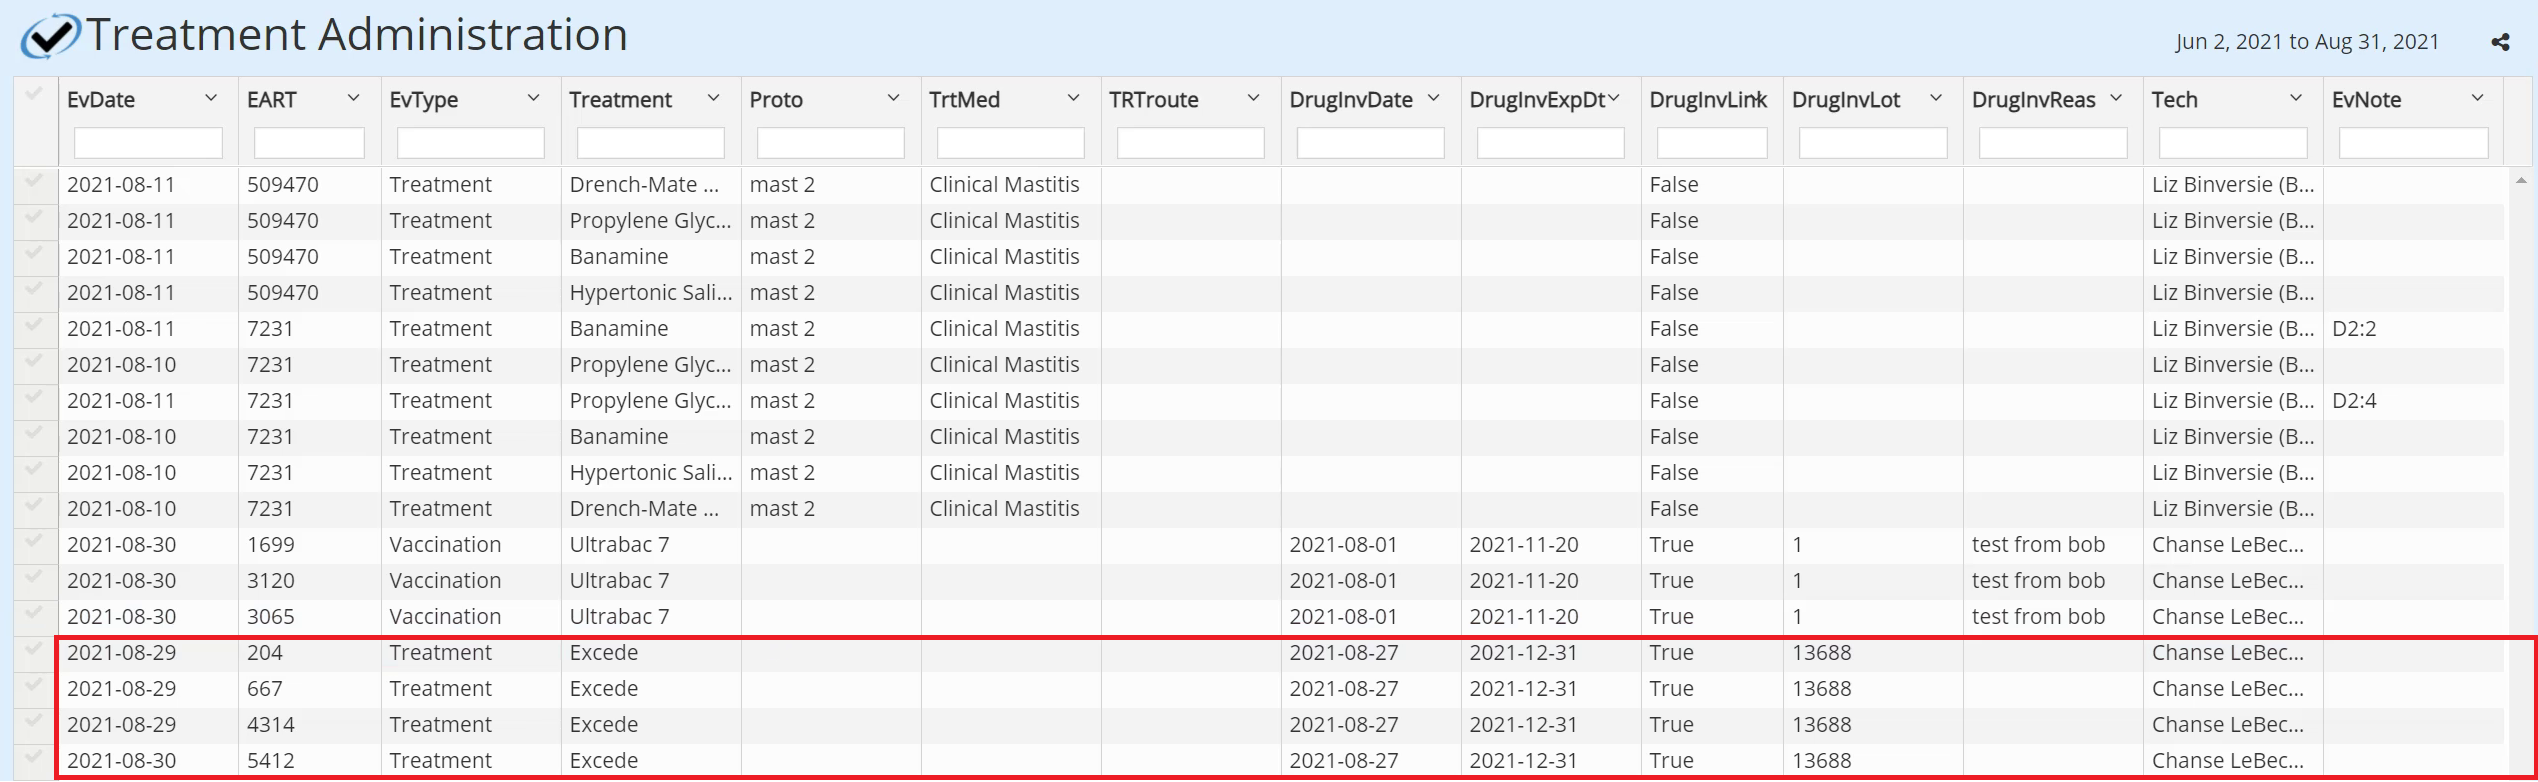Click the DrugInvLink filter input box
The height and width of the screenshot is (782, 2538).
(x=1712, y=143)
